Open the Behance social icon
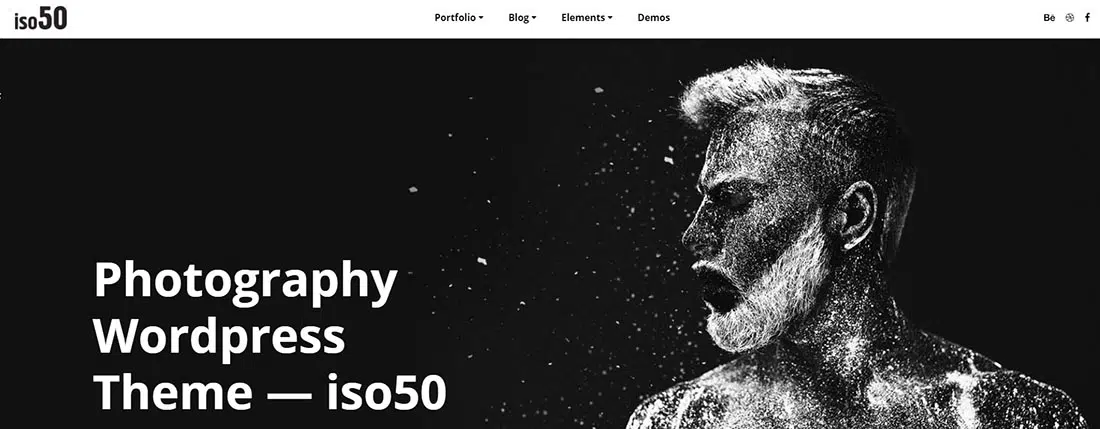The width and height of the screenshot is (1100, 429). [x=1049, y=18]
